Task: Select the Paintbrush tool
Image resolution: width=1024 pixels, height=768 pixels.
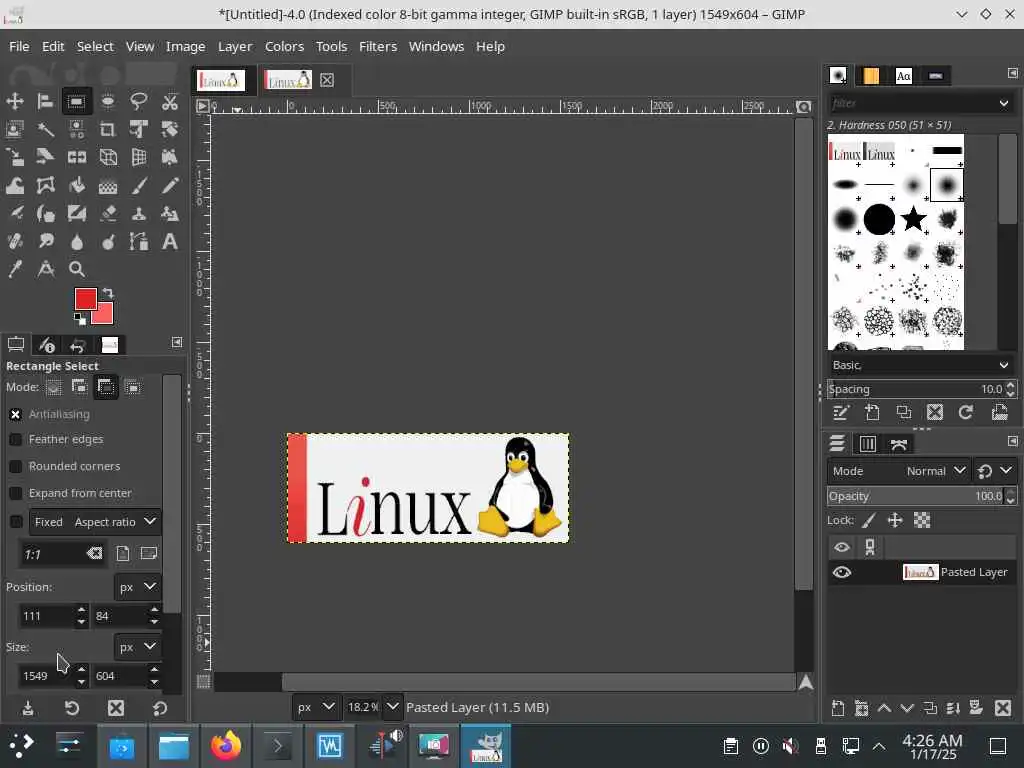Action: [x=138, y=185]
